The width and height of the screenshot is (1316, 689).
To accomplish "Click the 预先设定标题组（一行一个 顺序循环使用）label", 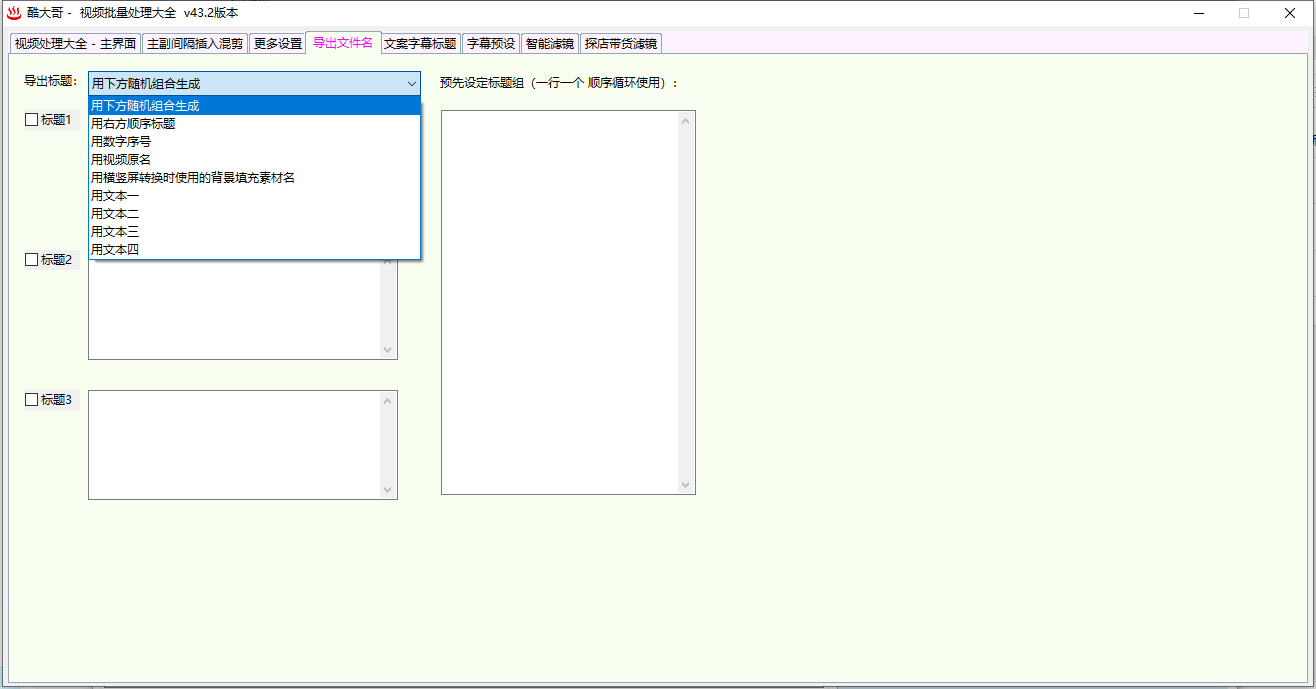I will pyautogui.click(x=559, y=82).
